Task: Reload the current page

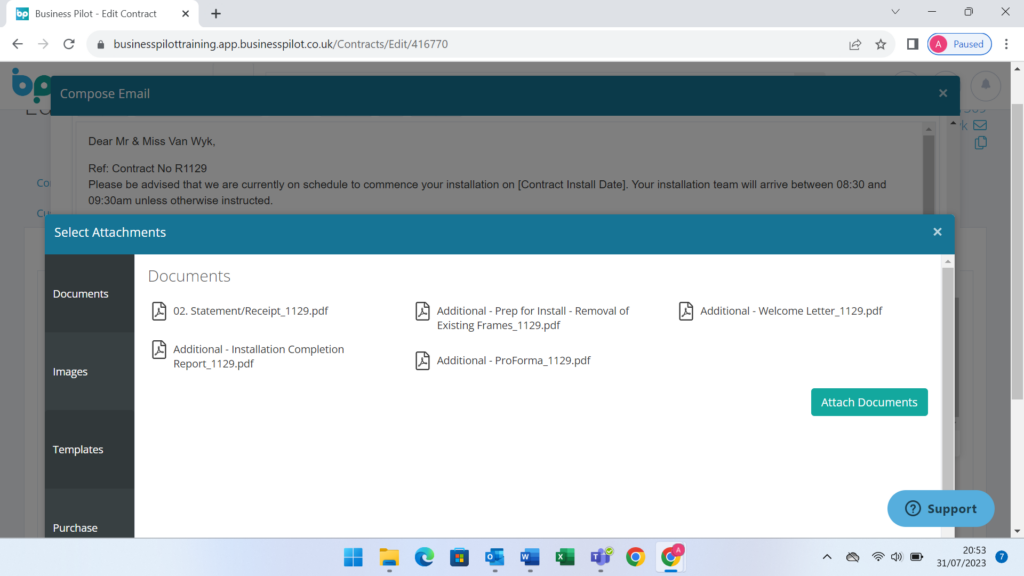Action: click(69, 44)
